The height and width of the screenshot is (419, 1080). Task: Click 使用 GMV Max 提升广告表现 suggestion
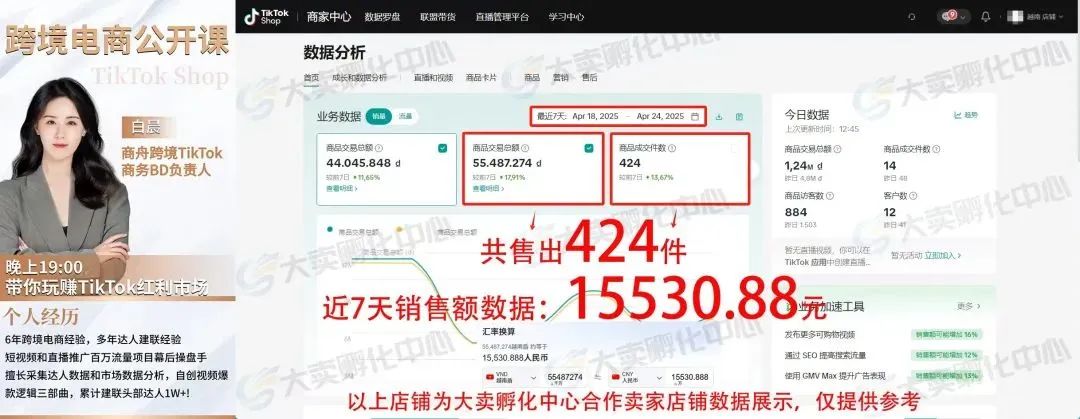(x=835, y=376)
